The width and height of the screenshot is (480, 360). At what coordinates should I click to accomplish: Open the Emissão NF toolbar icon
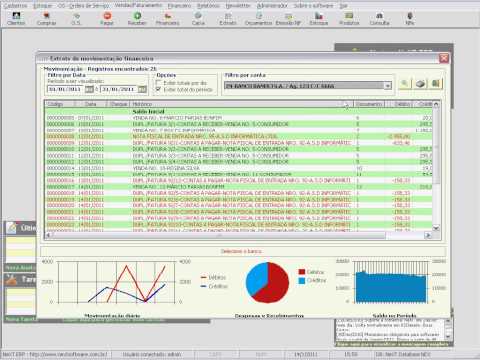288,19
